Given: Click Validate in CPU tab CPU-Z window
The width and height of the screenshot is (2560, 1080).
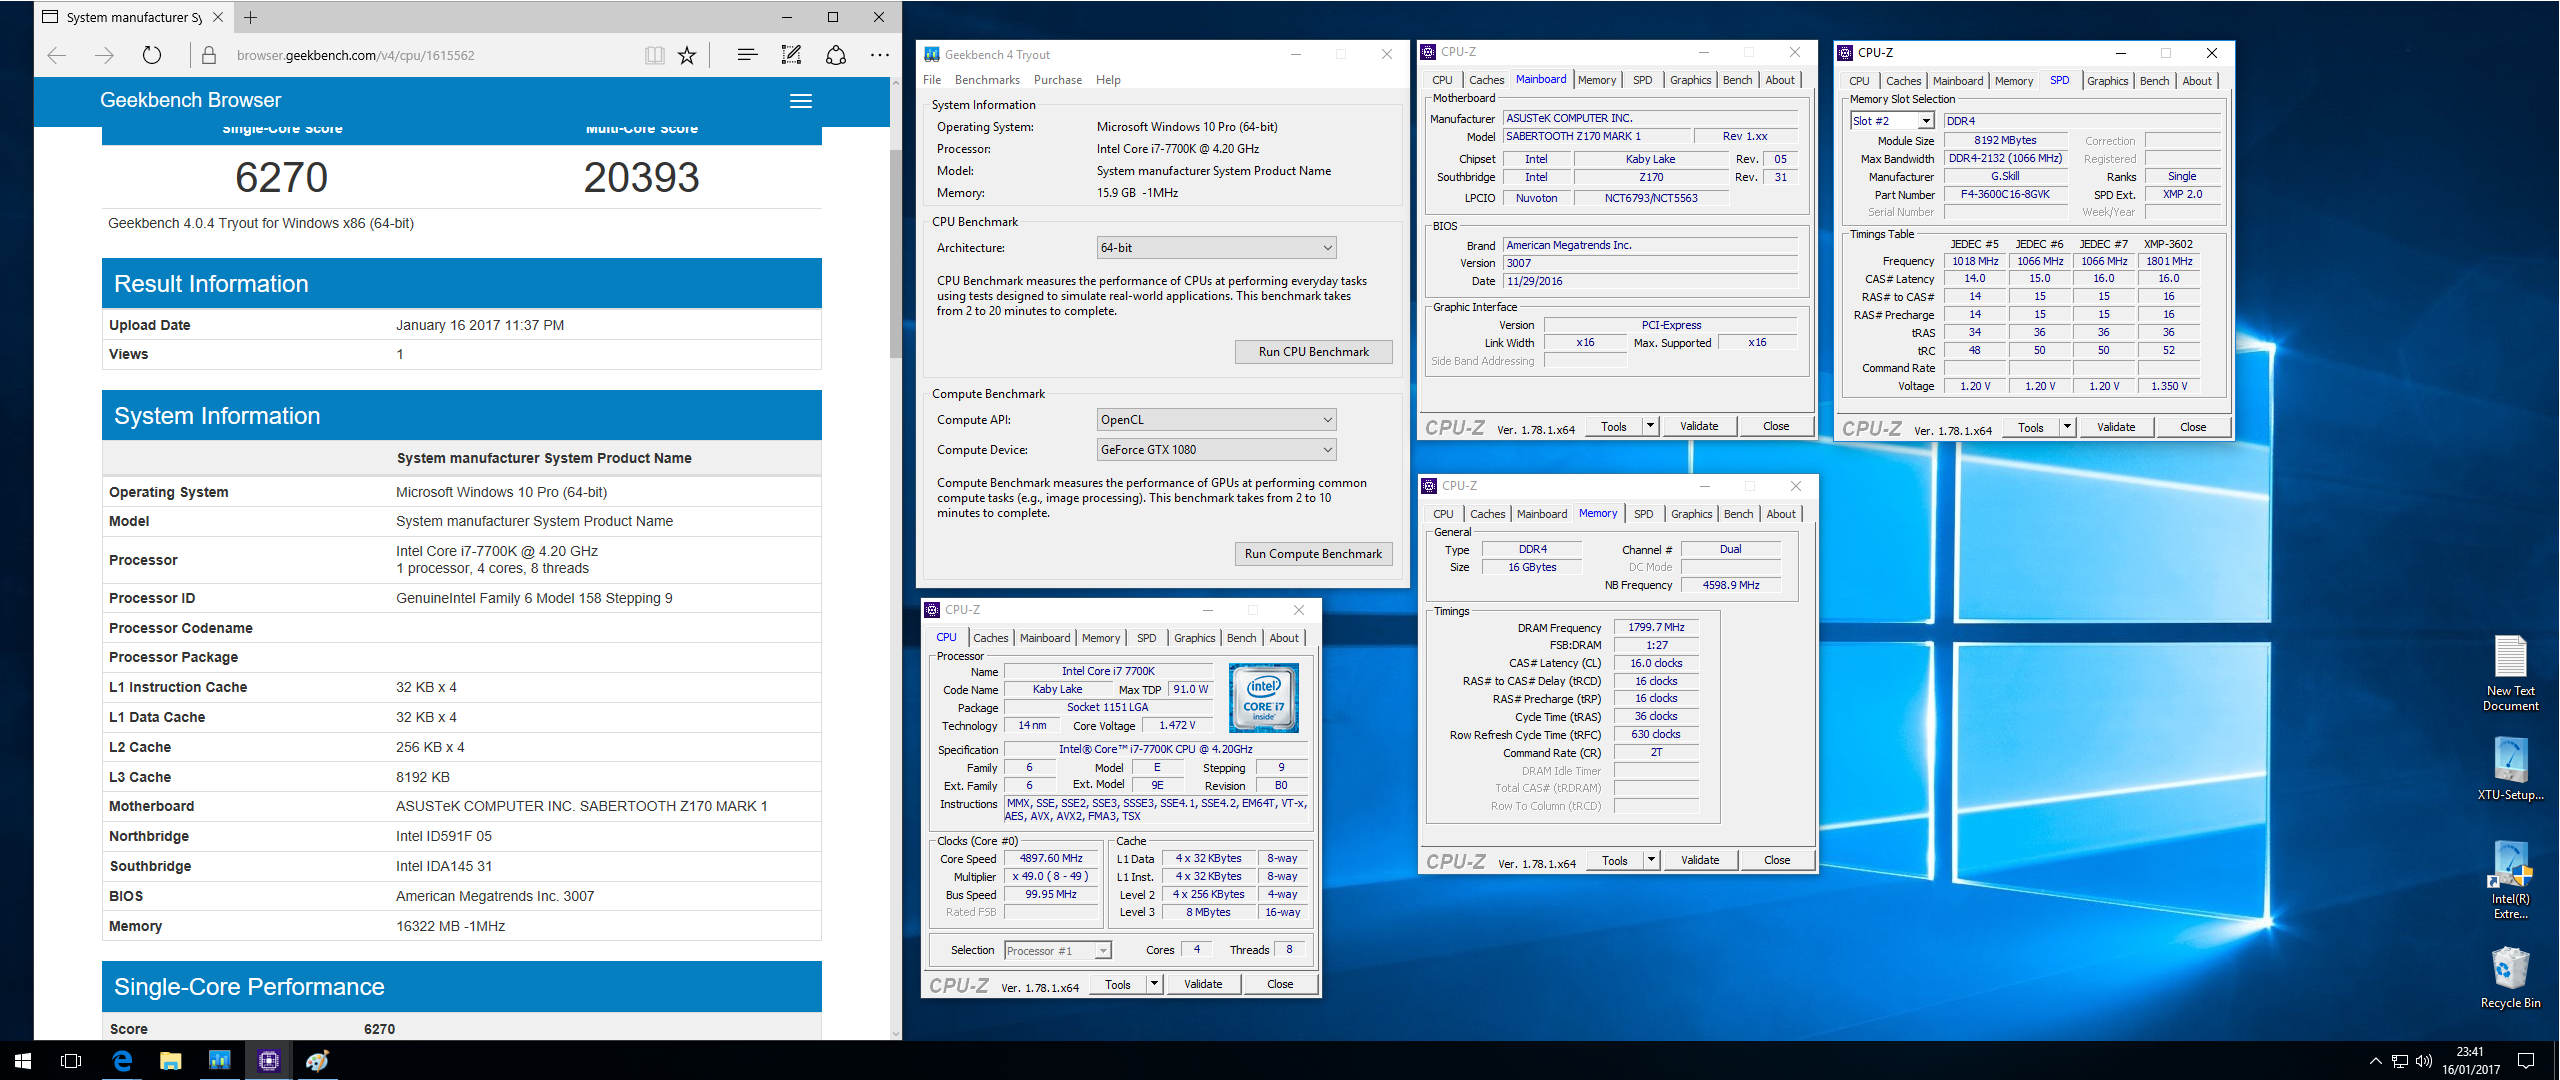Looking at the screenshot, I should click(1203, 984).
